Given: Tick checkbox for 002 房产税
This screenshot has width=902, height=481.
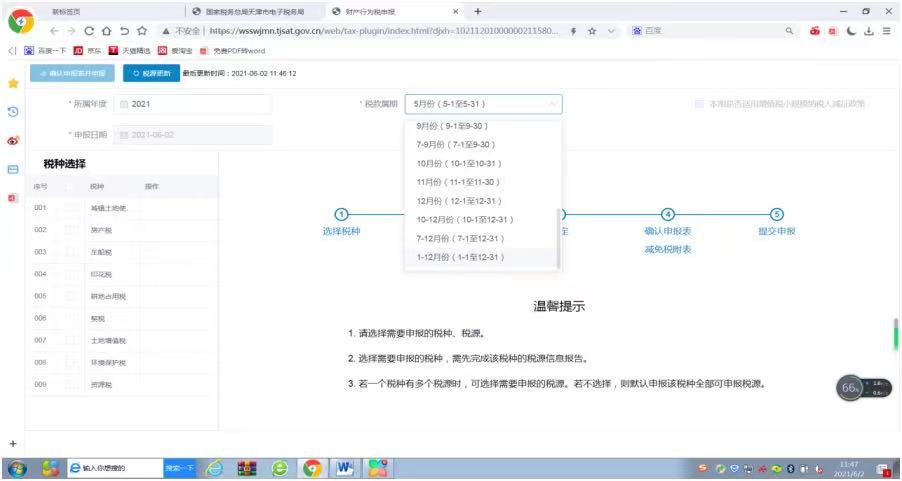Looking at the screenshot, I should (x=70, y=230).
